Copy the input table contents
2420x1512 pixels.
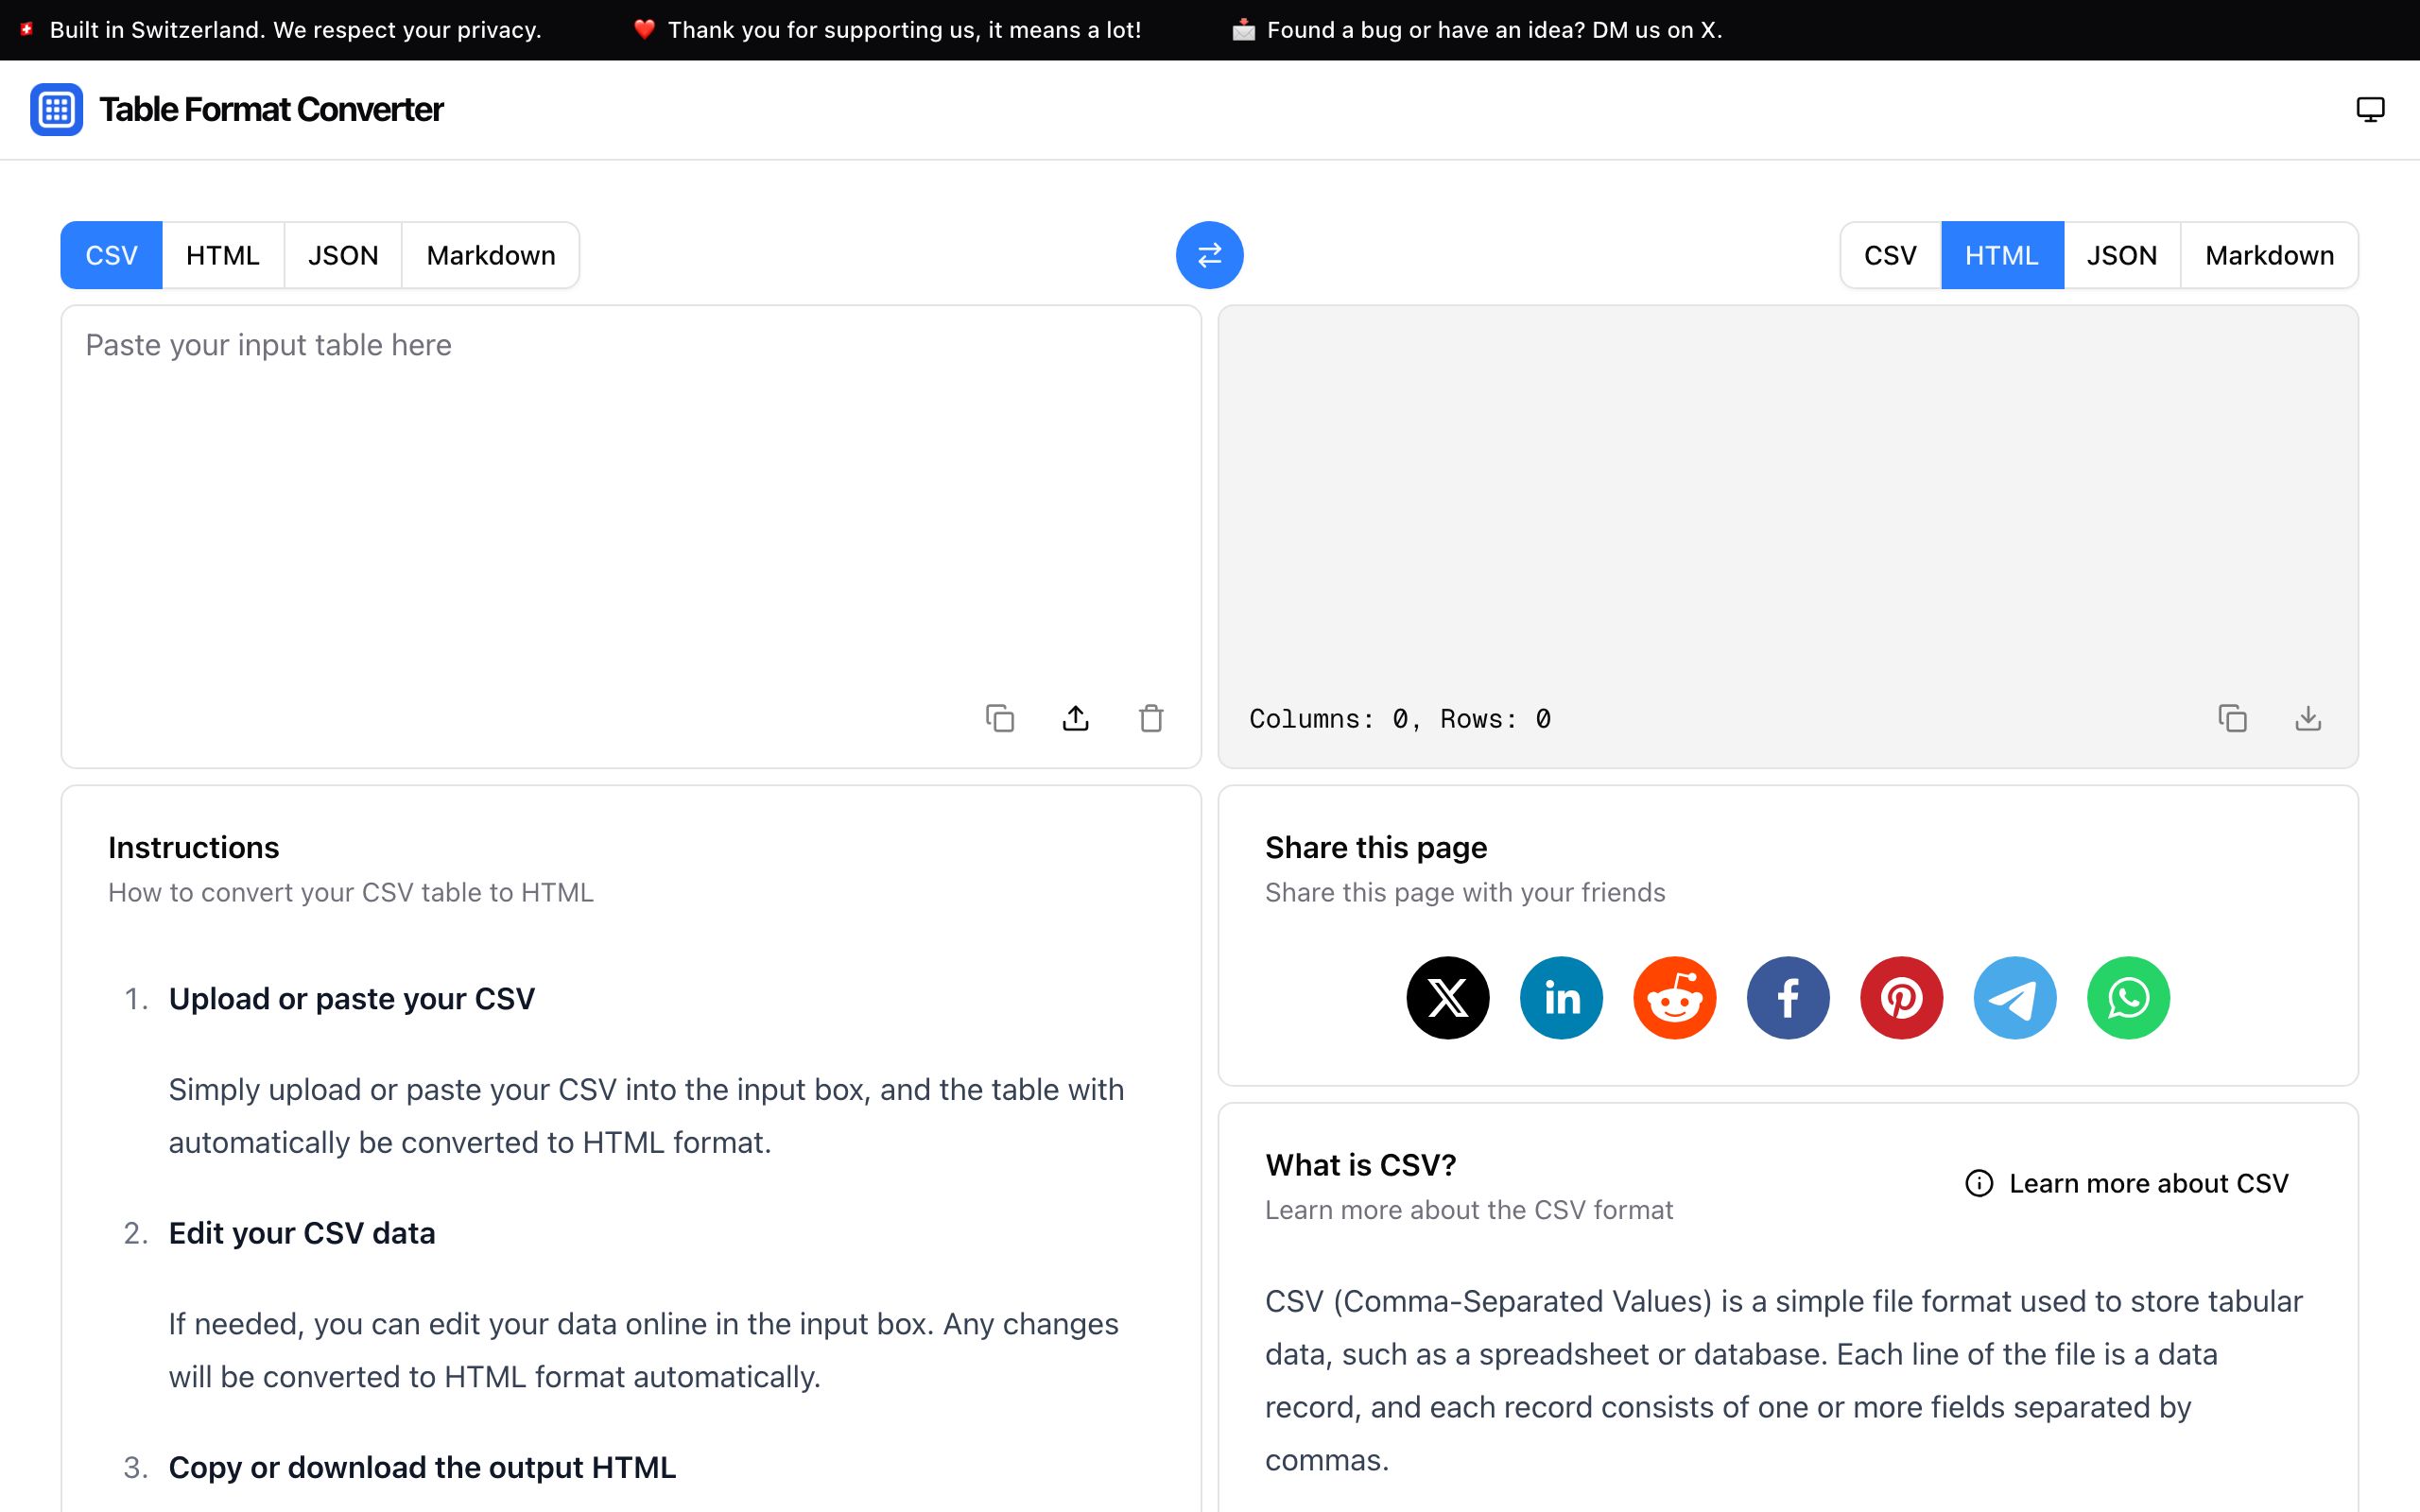pos(1000,718)
